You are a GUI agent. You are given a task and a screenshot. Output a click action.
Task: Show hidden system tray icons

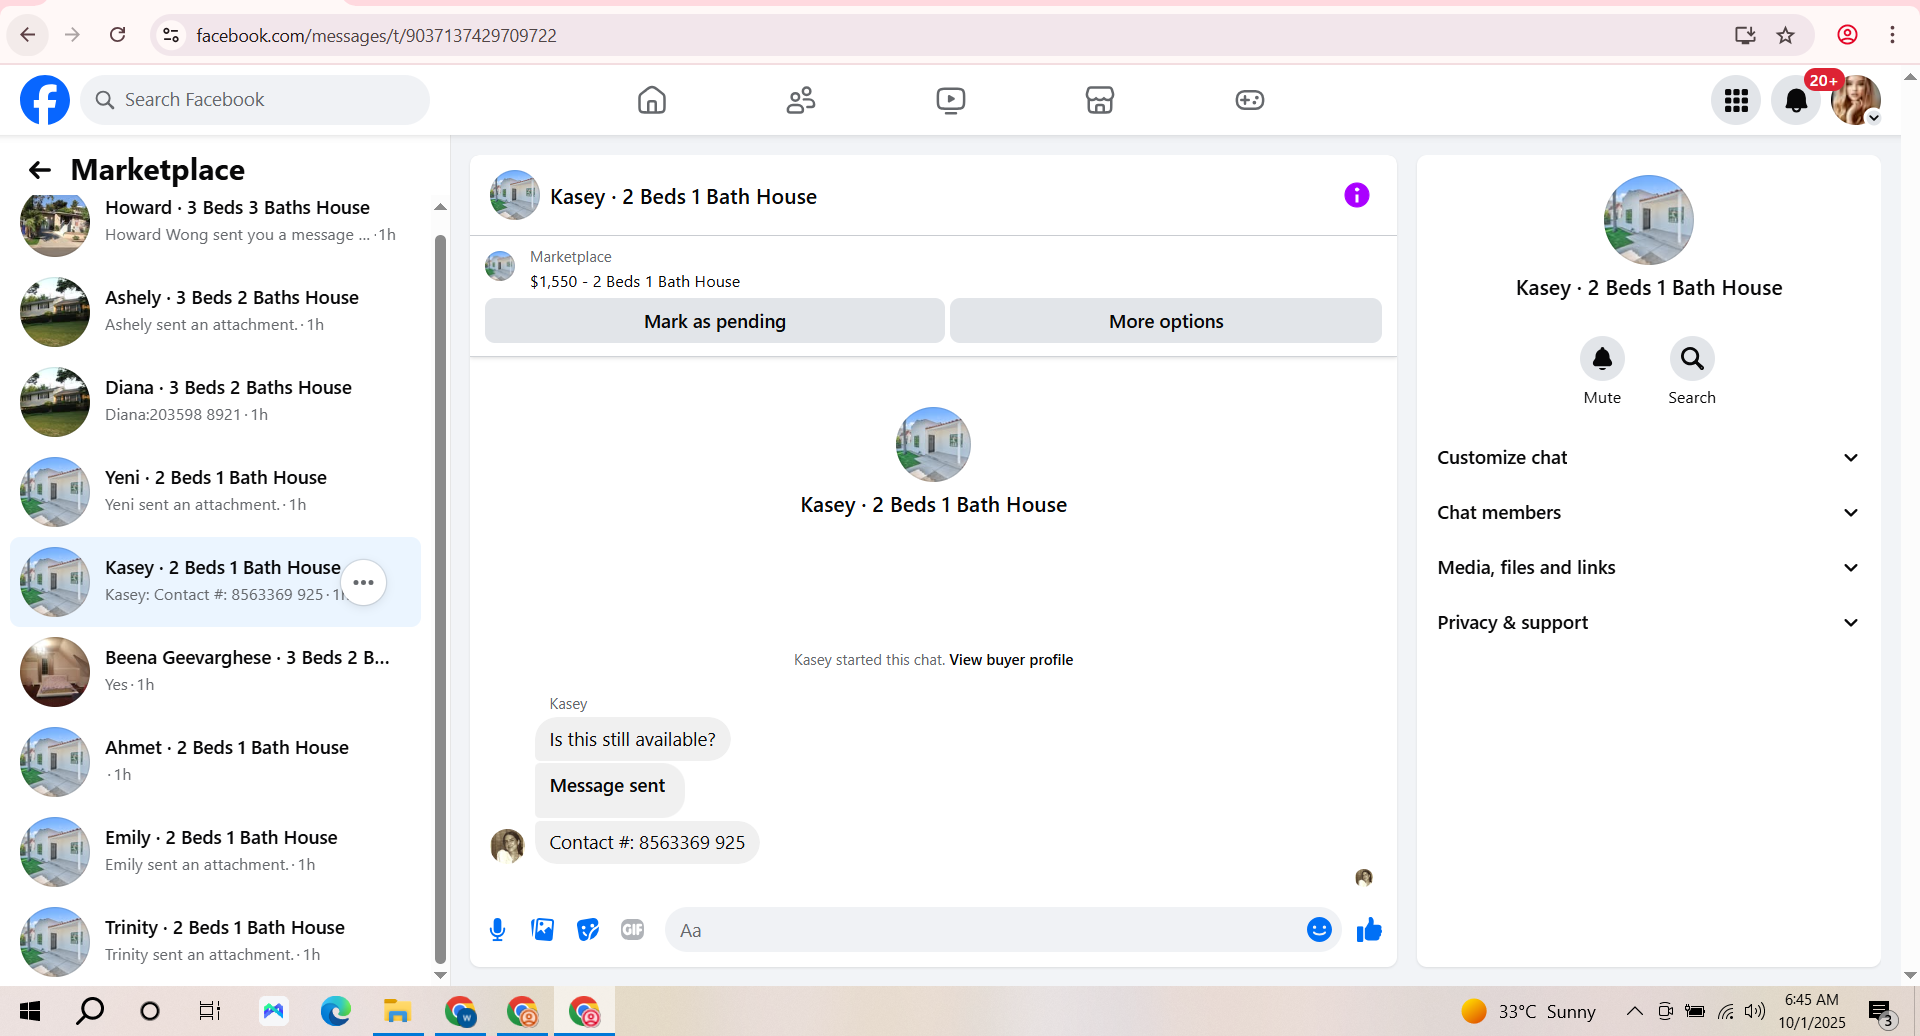click(1635, 1011)
